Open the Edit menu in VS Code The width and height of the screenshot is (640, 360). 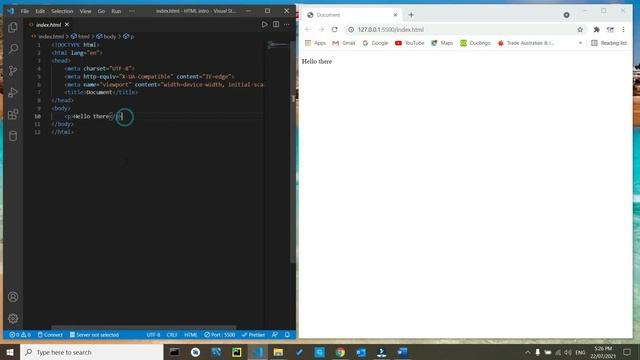tap(40, 11)
